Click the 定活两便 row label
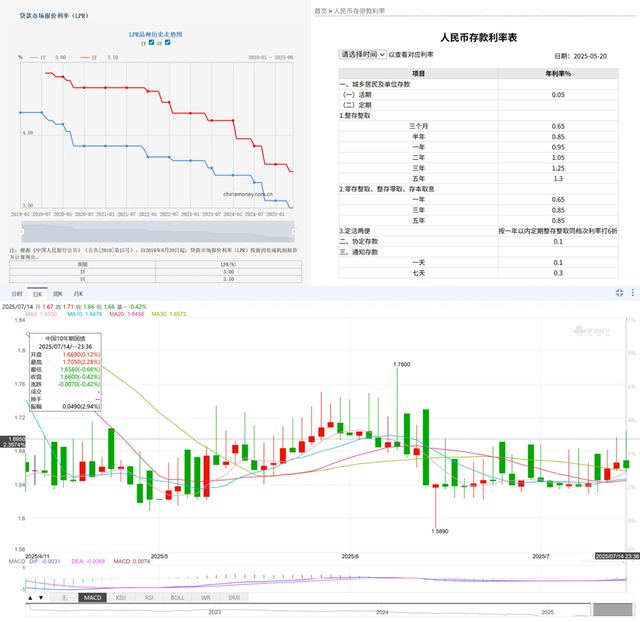The height and width of the screenshot is (622, 640). (x=355, y=231)
